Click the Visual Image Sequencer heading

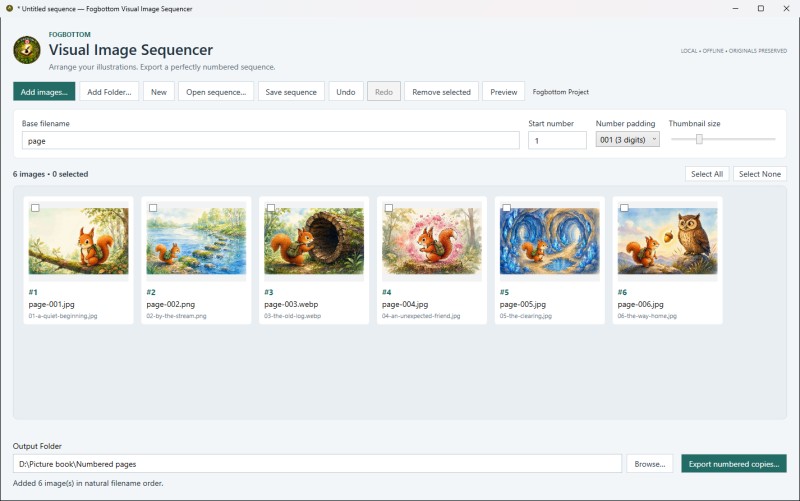[x=131, y=50]
